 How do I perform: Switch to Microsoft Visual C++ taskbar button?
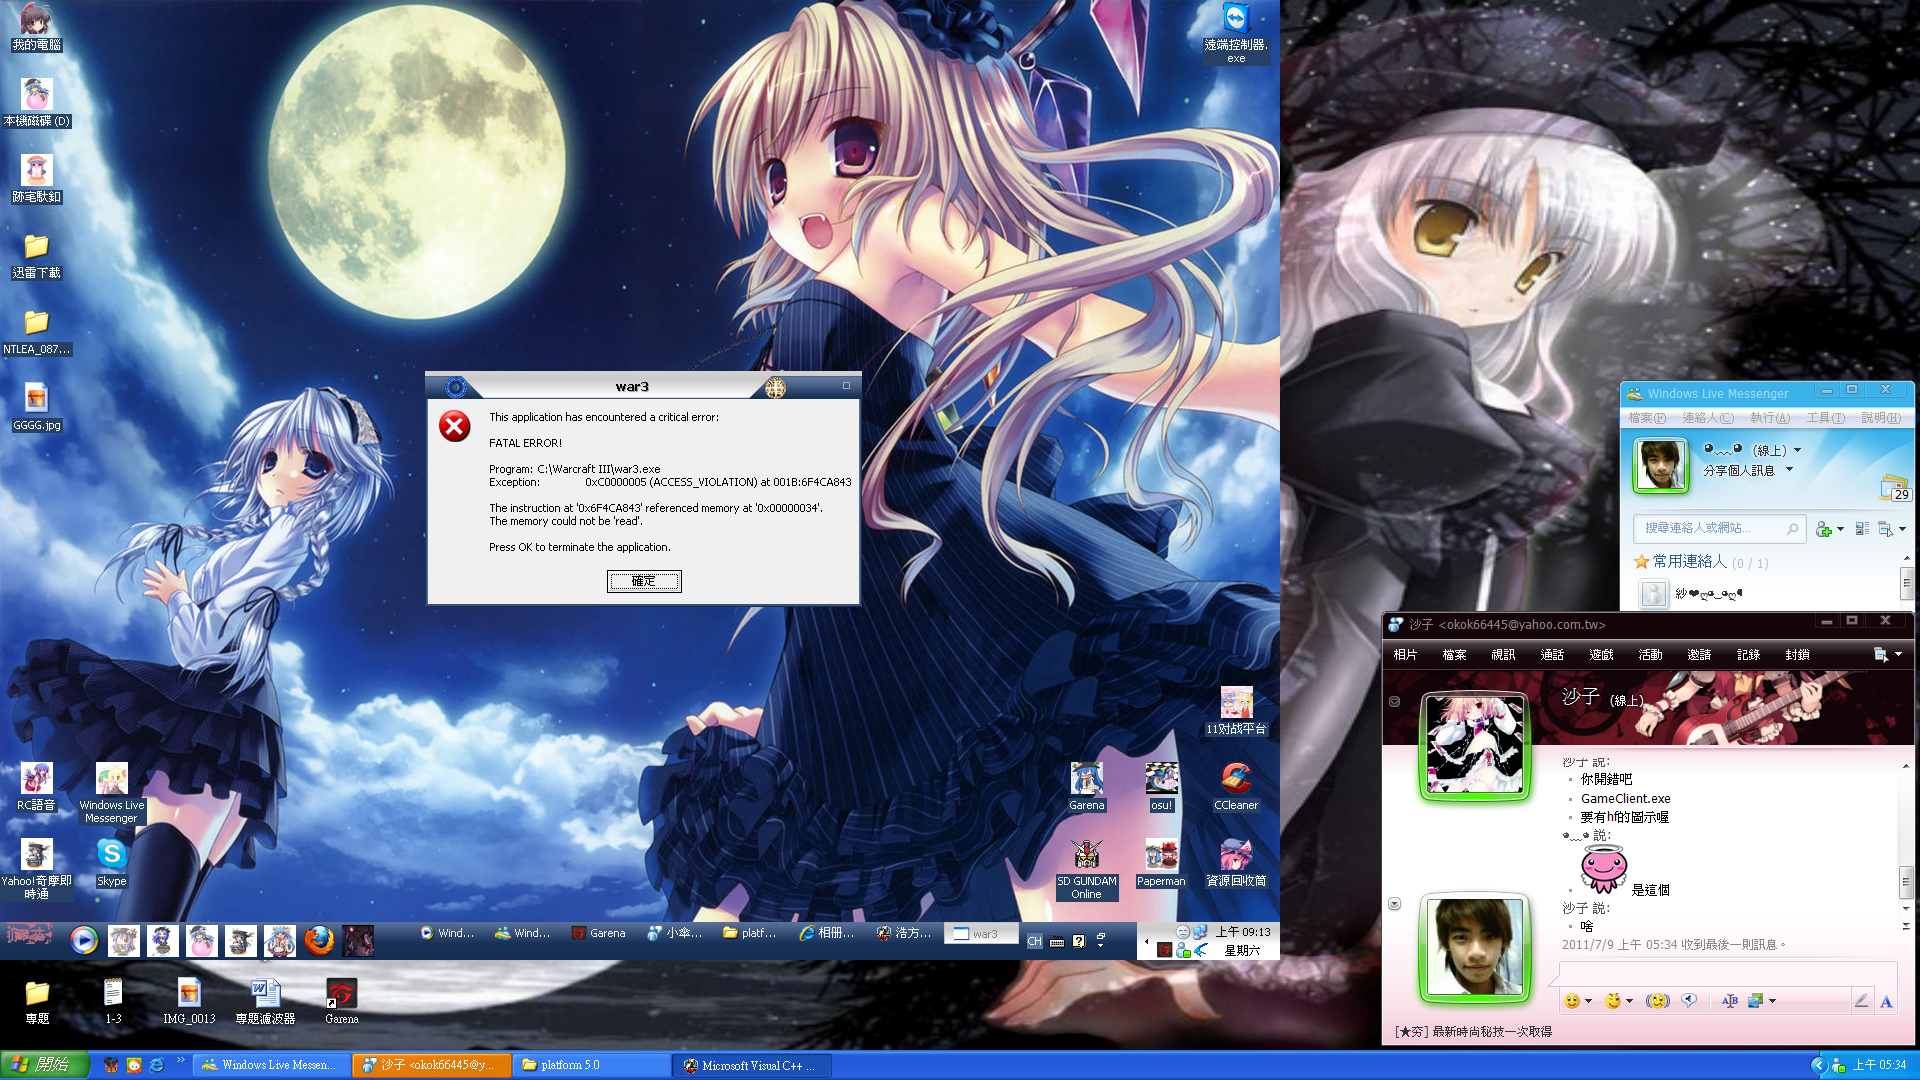(x=752, y=1065)
